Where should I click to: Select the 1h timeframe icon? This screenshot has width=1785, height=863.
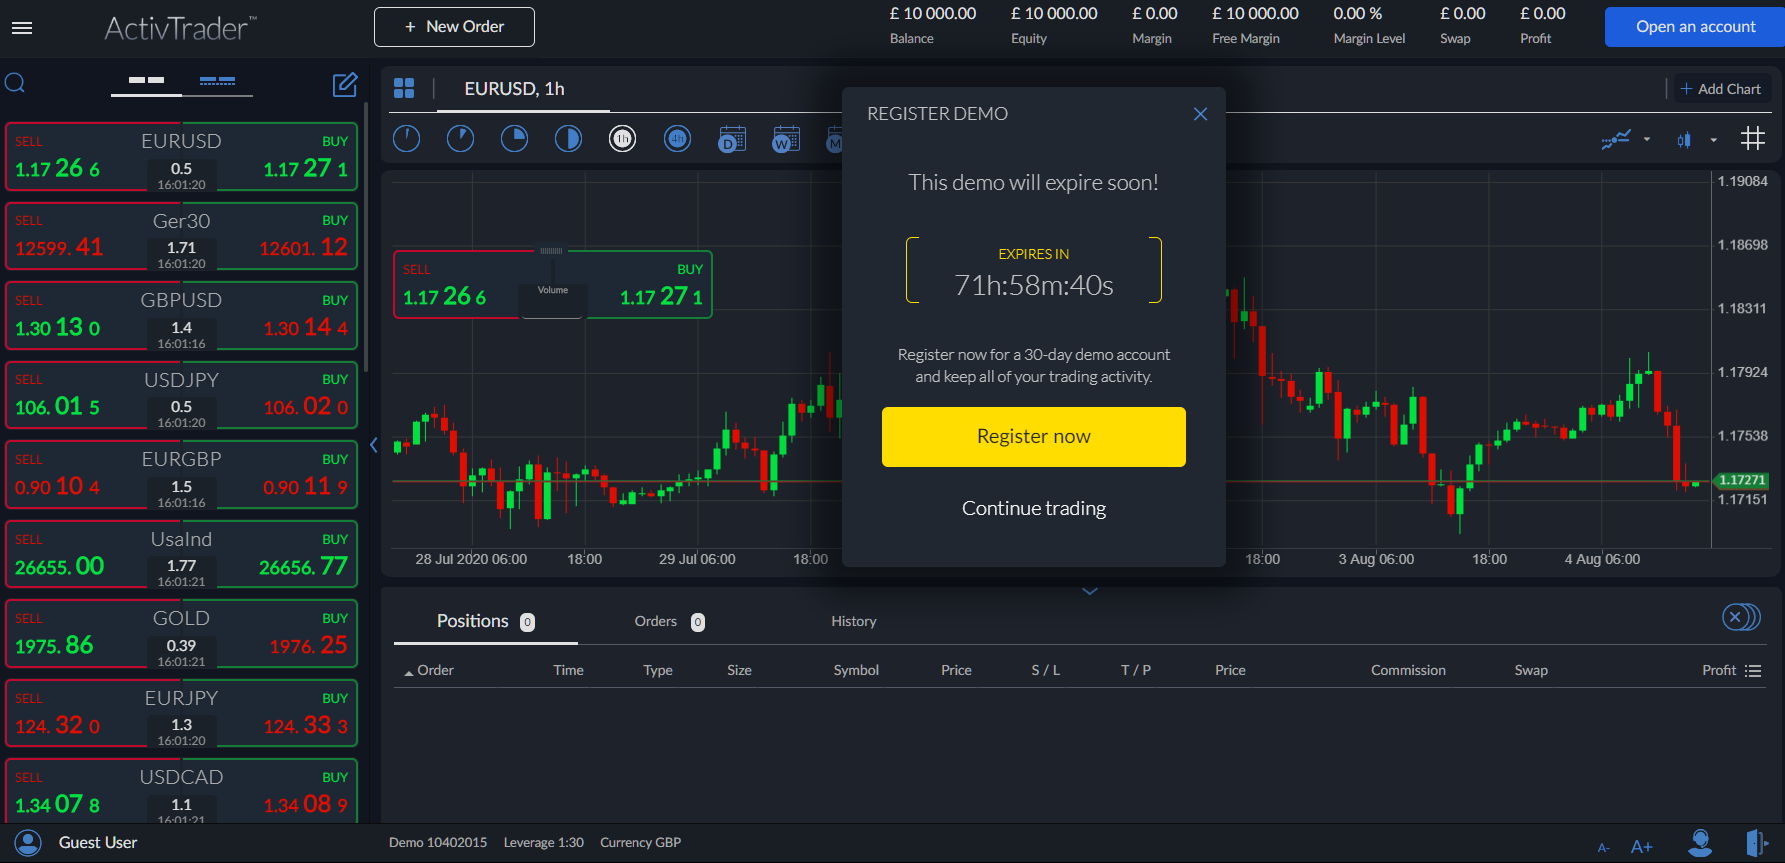622,139
